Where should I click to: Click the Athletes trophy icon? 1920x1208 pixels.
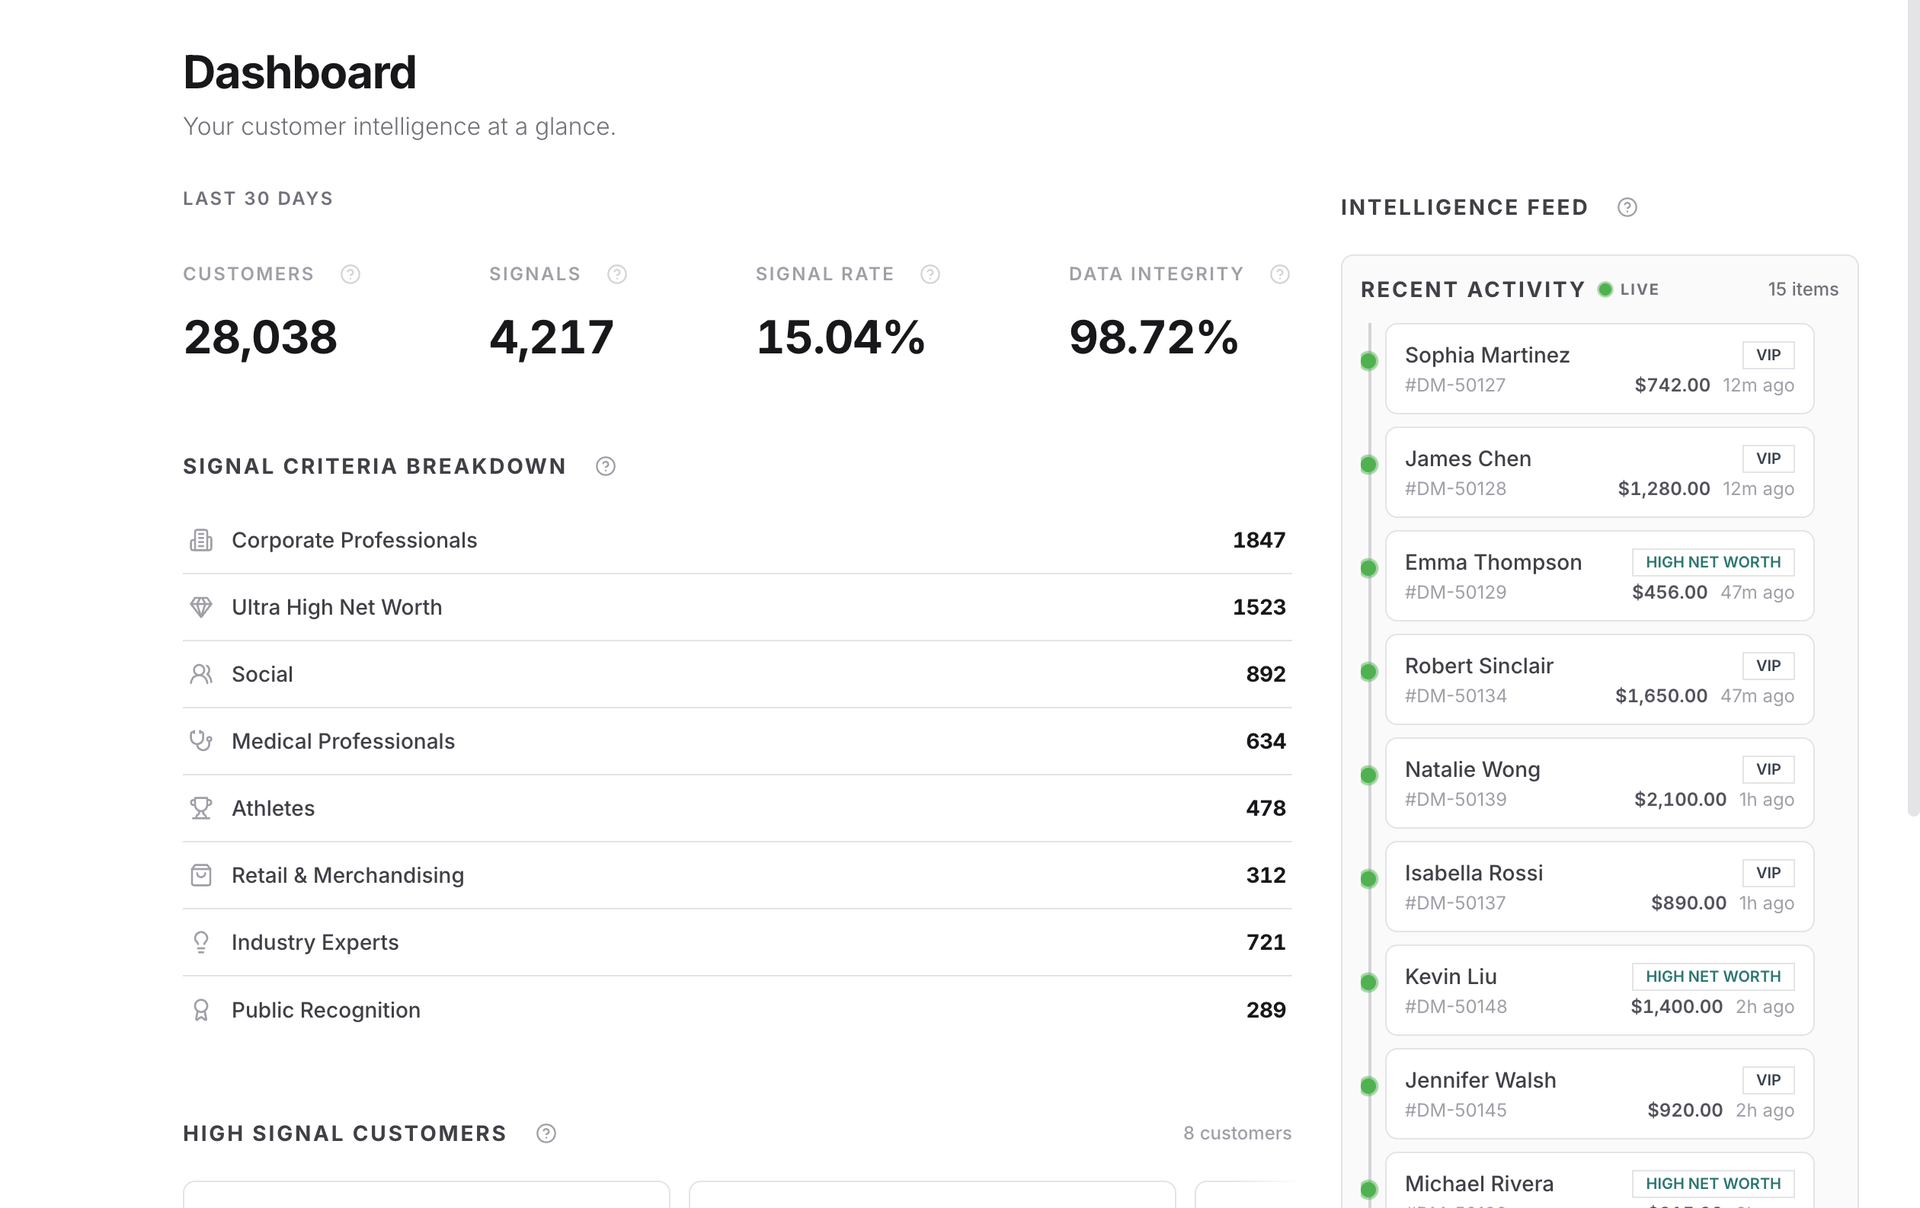tap(201, 808)
